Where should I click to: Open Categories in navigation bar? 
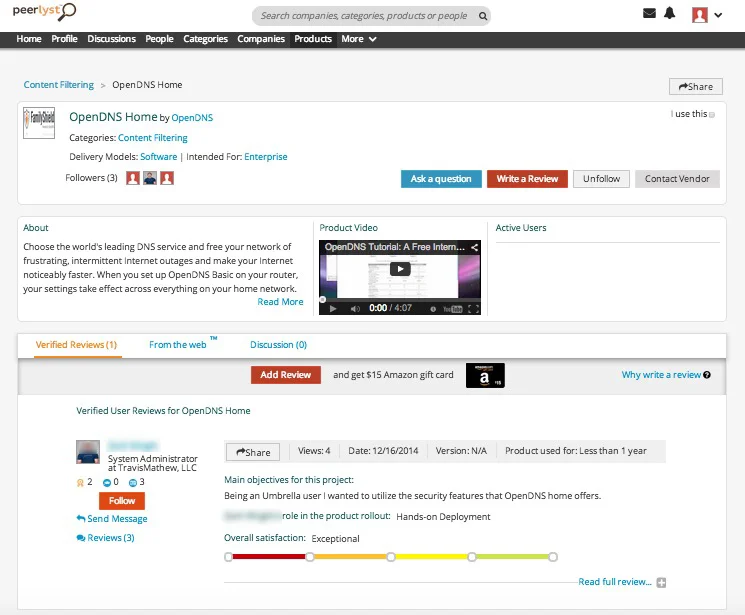point(205,39)
